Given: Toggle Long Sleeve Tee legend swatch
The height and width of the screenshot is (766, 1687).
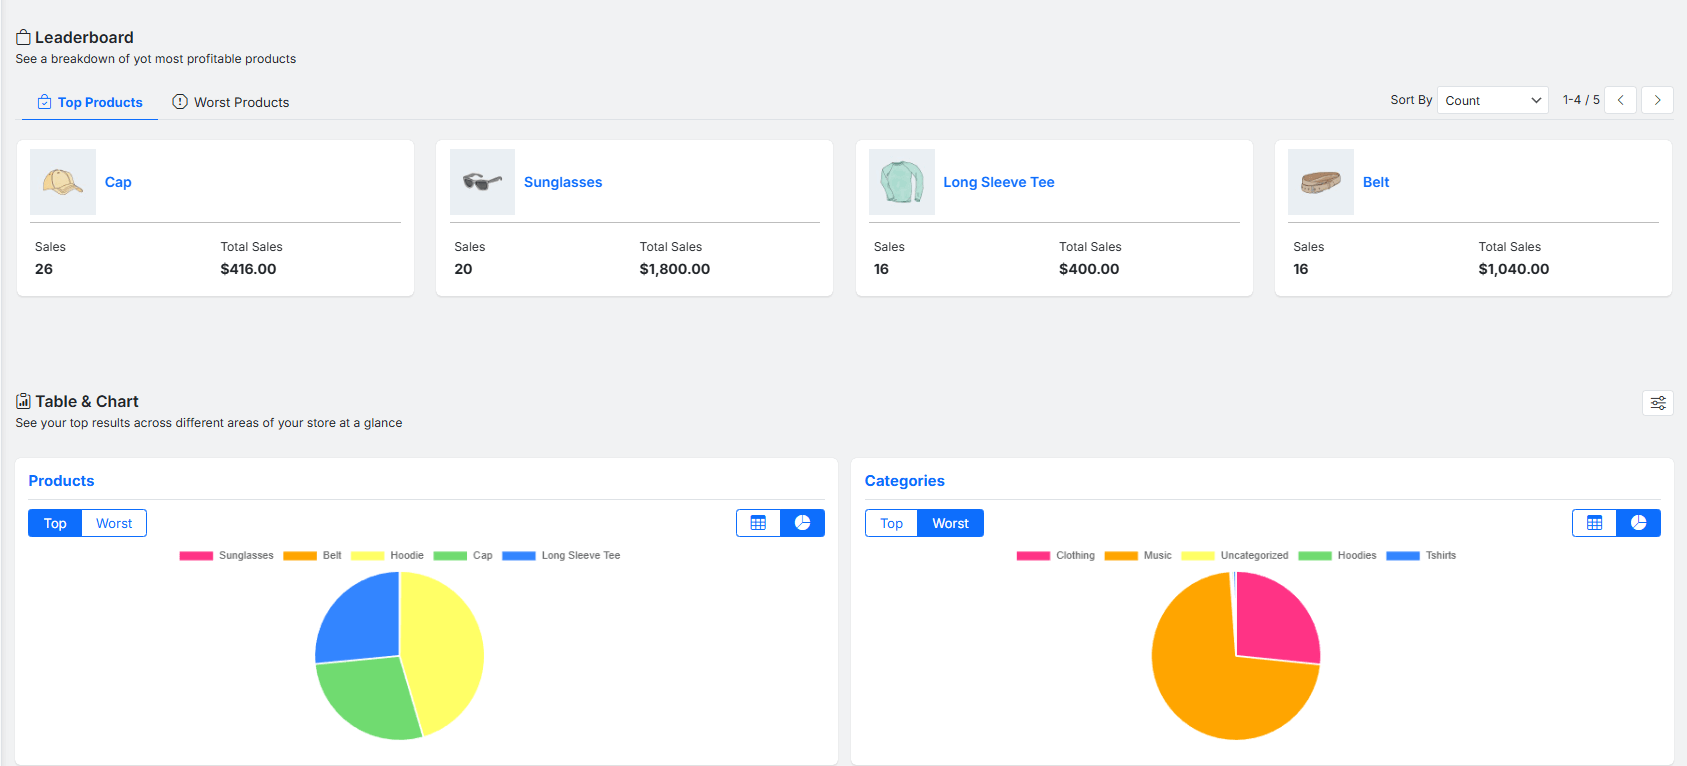Looking at the screenshot, I should [519, 555].
